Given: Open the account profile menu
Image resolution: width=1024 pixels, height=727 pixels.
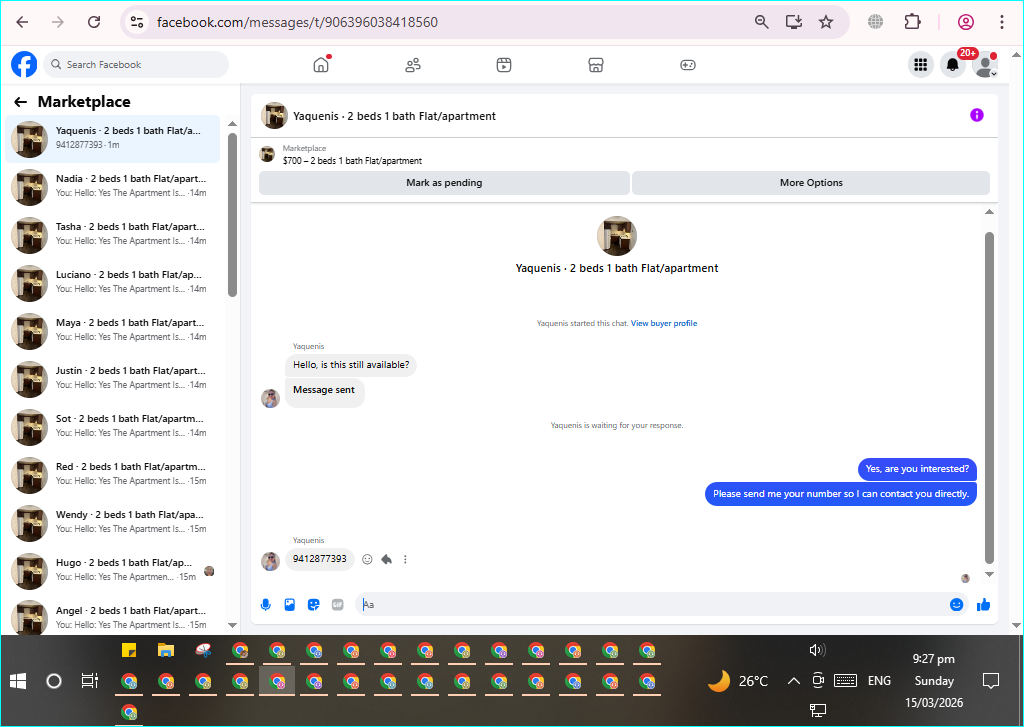Looking at the screenshot, I should click(984, 65).
